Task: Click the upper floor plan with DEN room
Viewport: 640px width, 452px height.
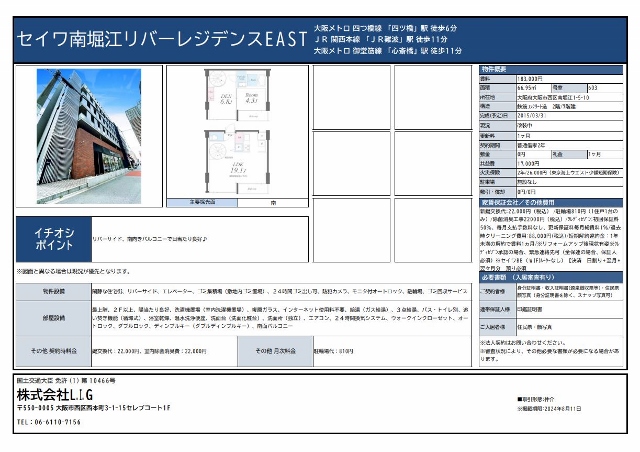Action: [238, 95]
